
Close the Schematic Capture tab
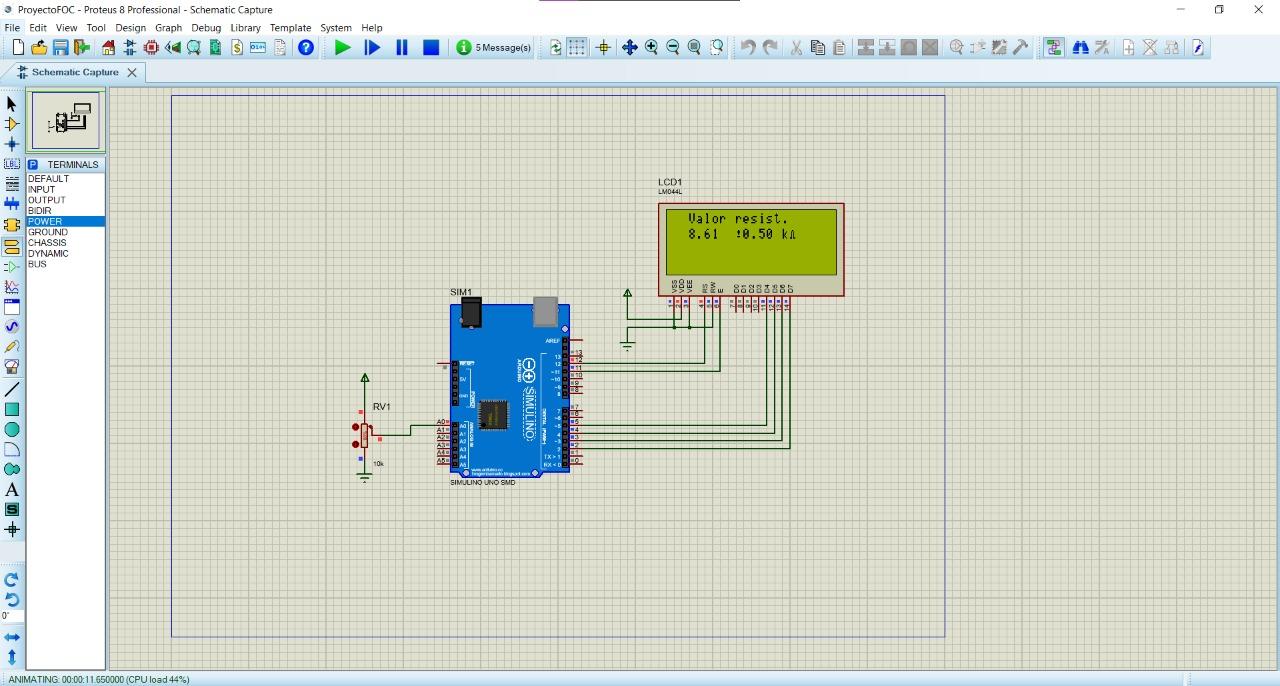click(x=132, y=72)
